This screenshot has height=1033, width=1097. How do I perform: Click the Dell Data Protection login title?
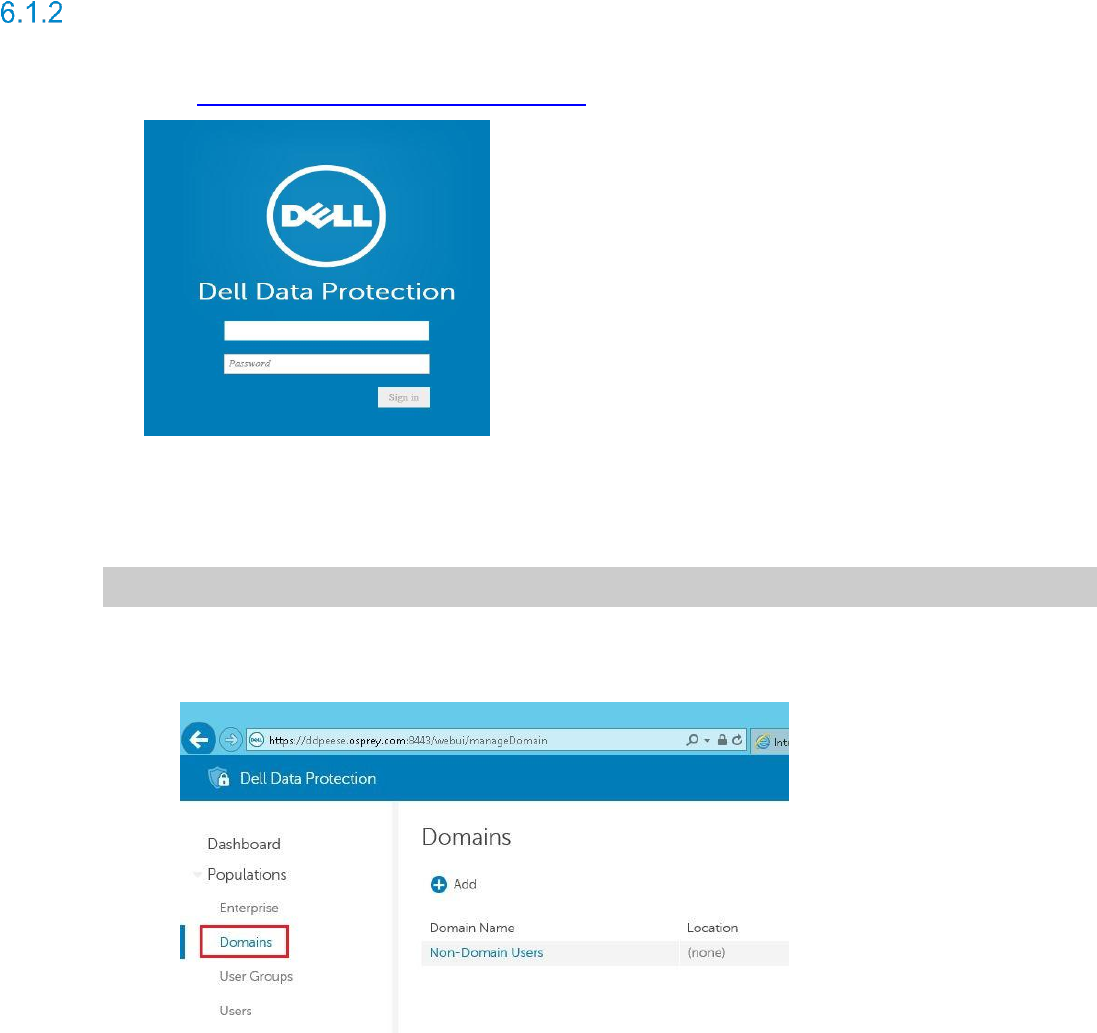point(327,292)
